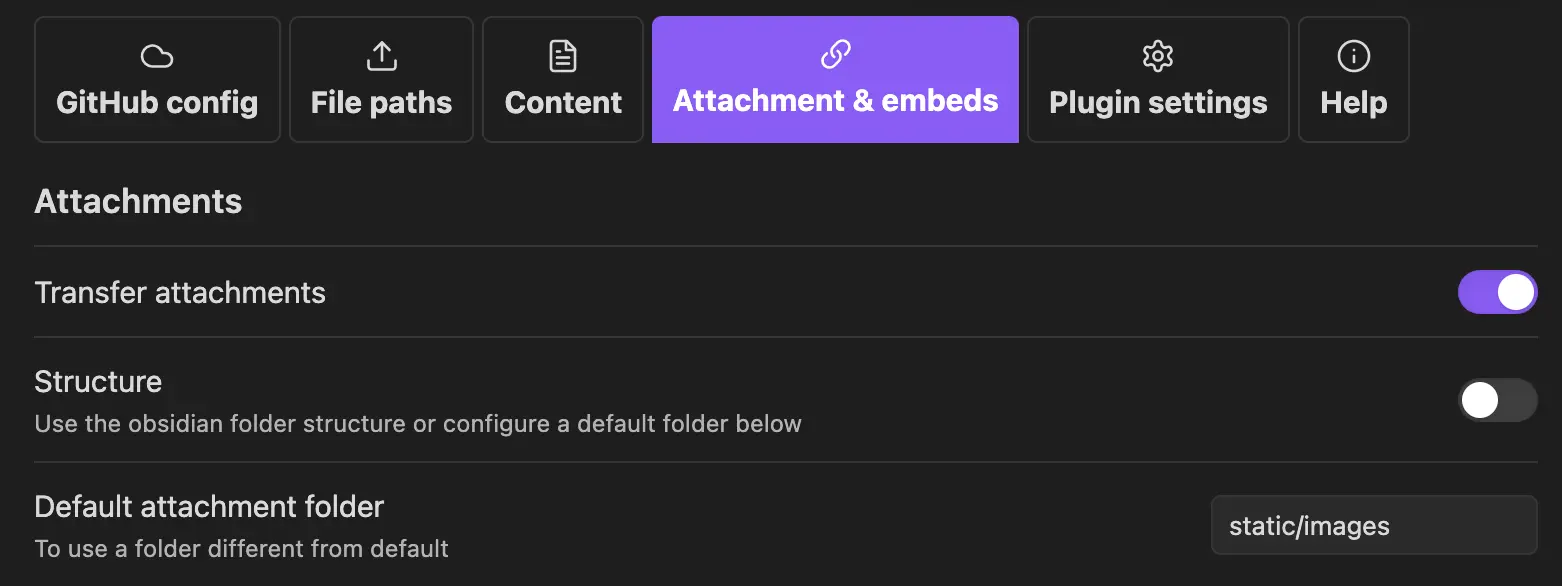Viewport: 1562px width, 586px height.
Task: Click the Structure setting name
Action: [x=98, y=381]
